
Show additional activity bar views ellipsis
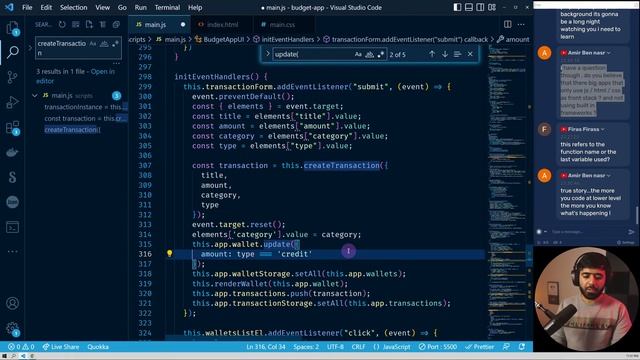(13, 251)
